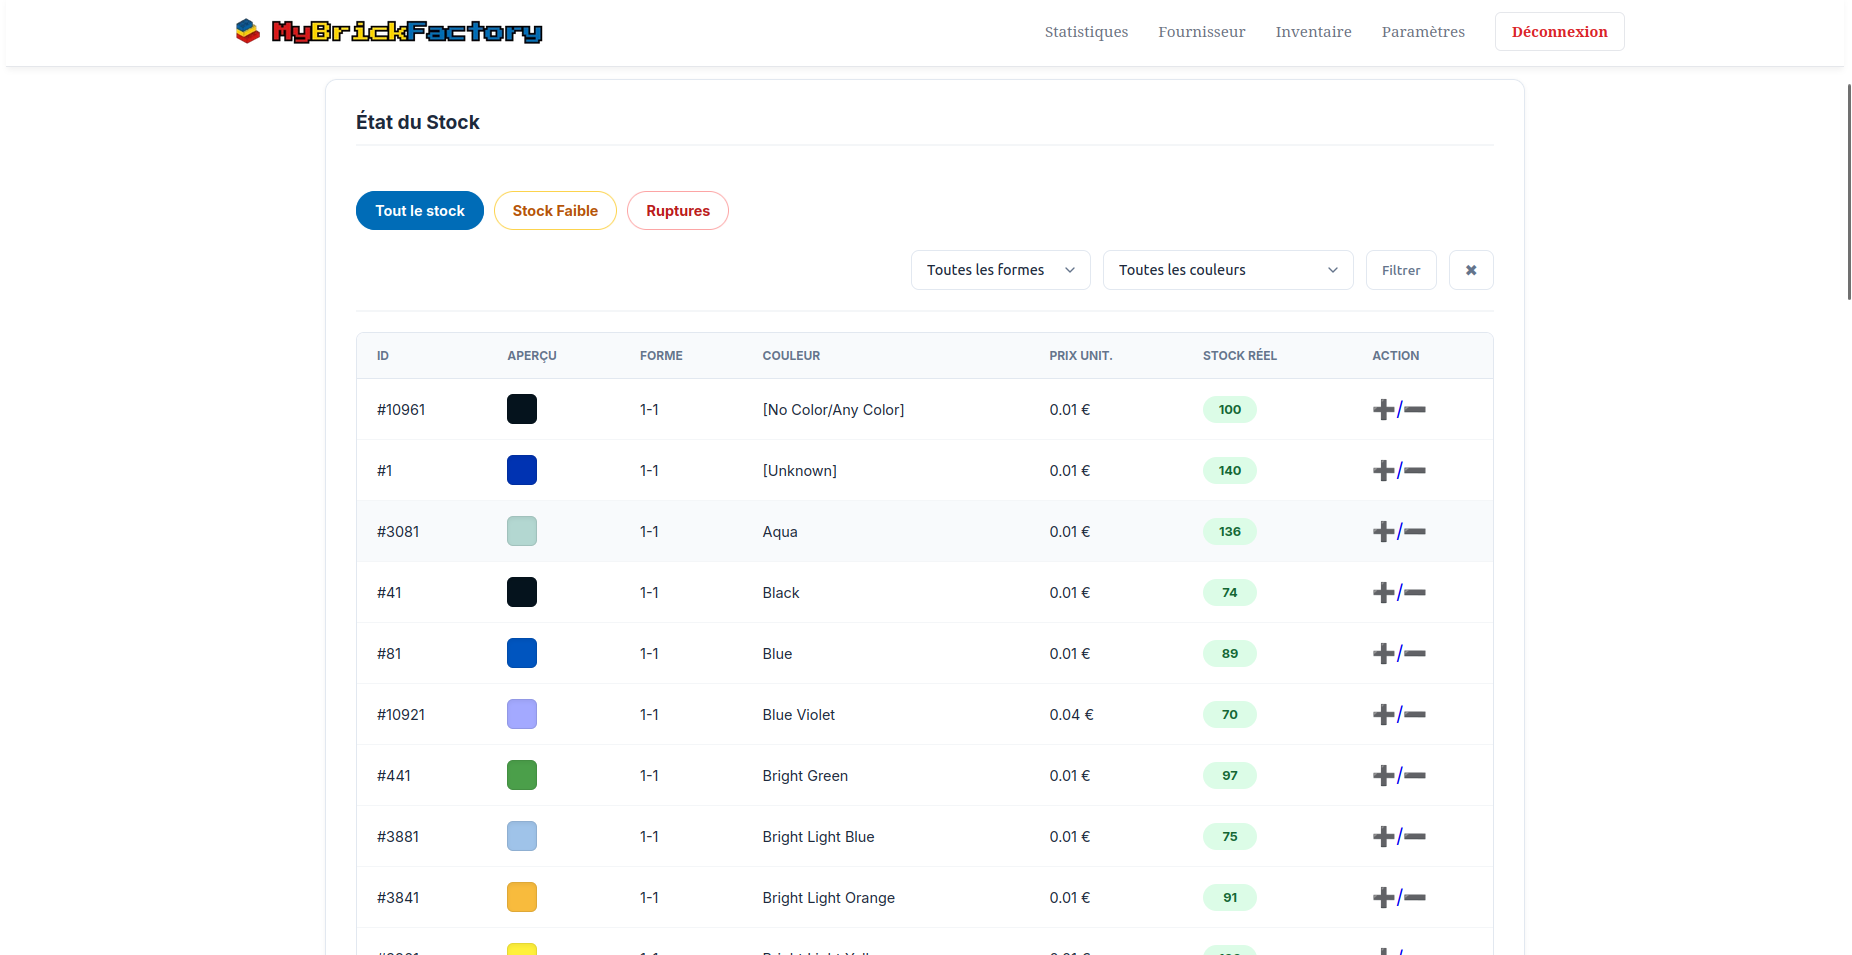Go to the Inventaire page
Screen dimensions: 1852x955
1313,32
